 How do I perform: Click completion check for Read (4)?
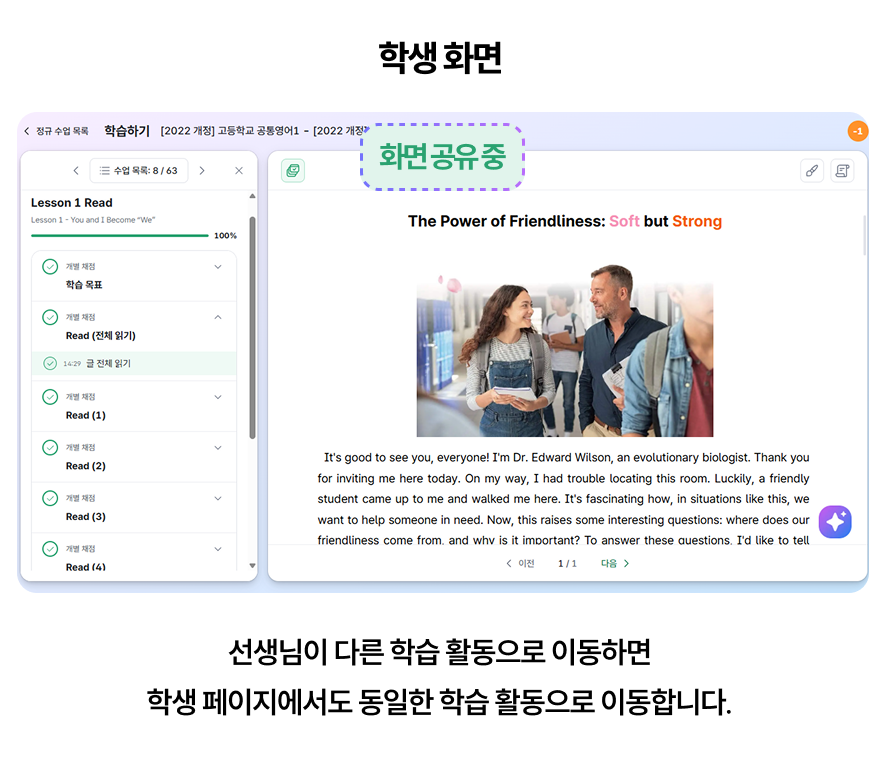click(x=50, y=549)
